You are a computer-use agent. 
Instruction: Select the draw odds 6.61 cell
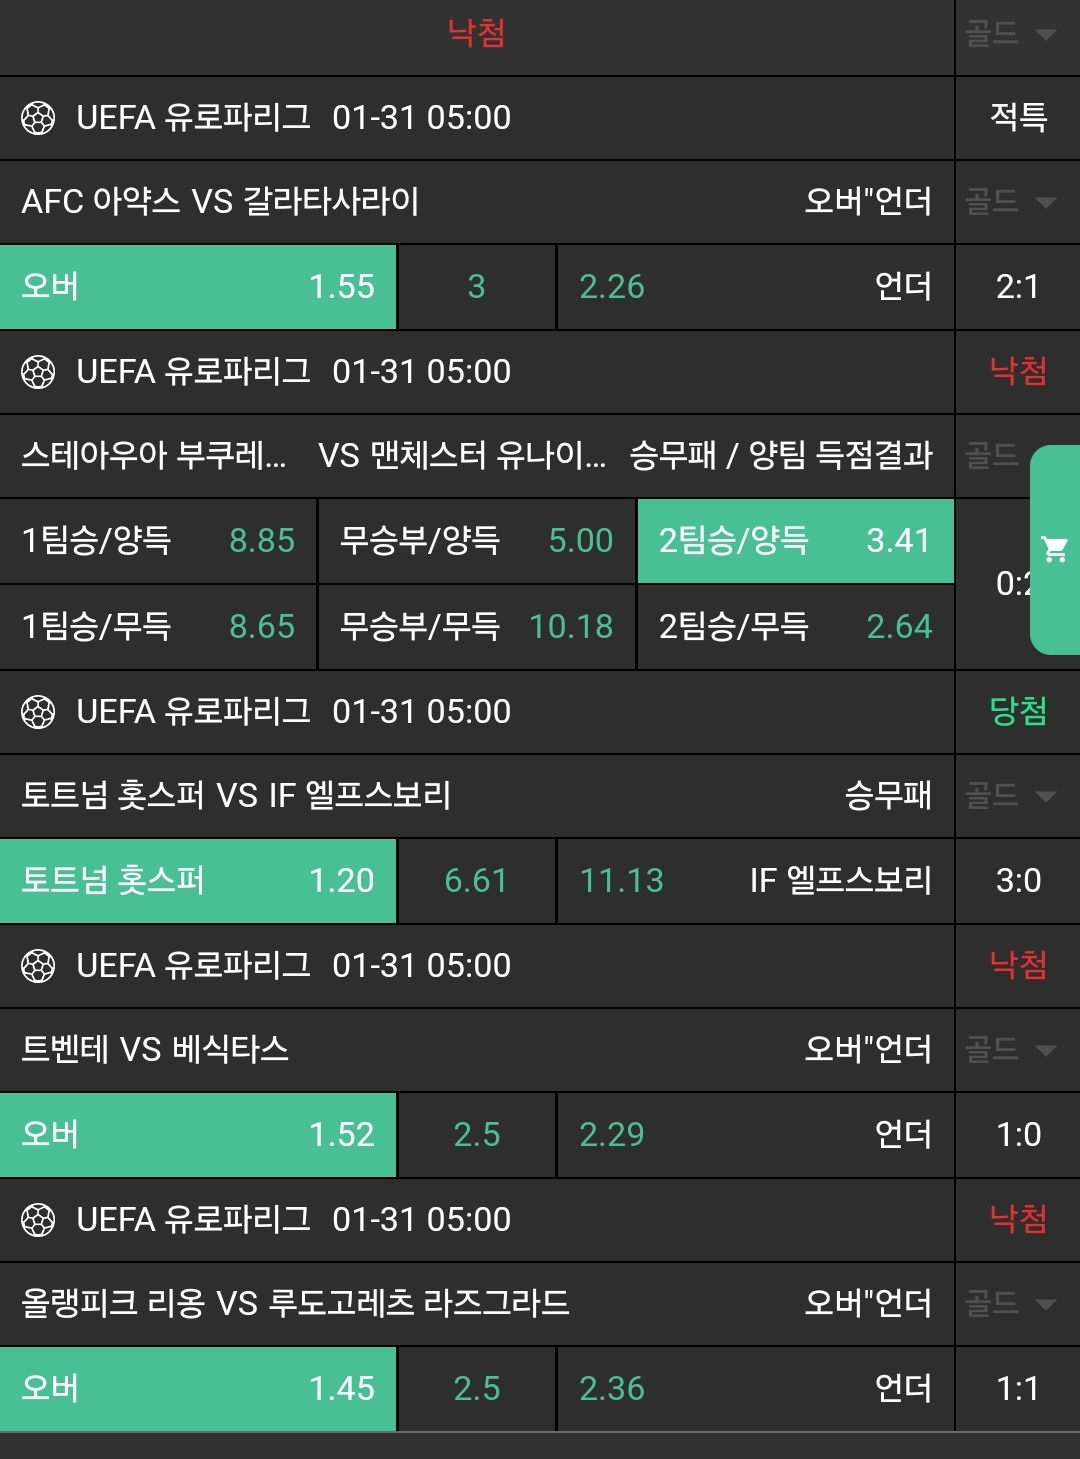476,881
